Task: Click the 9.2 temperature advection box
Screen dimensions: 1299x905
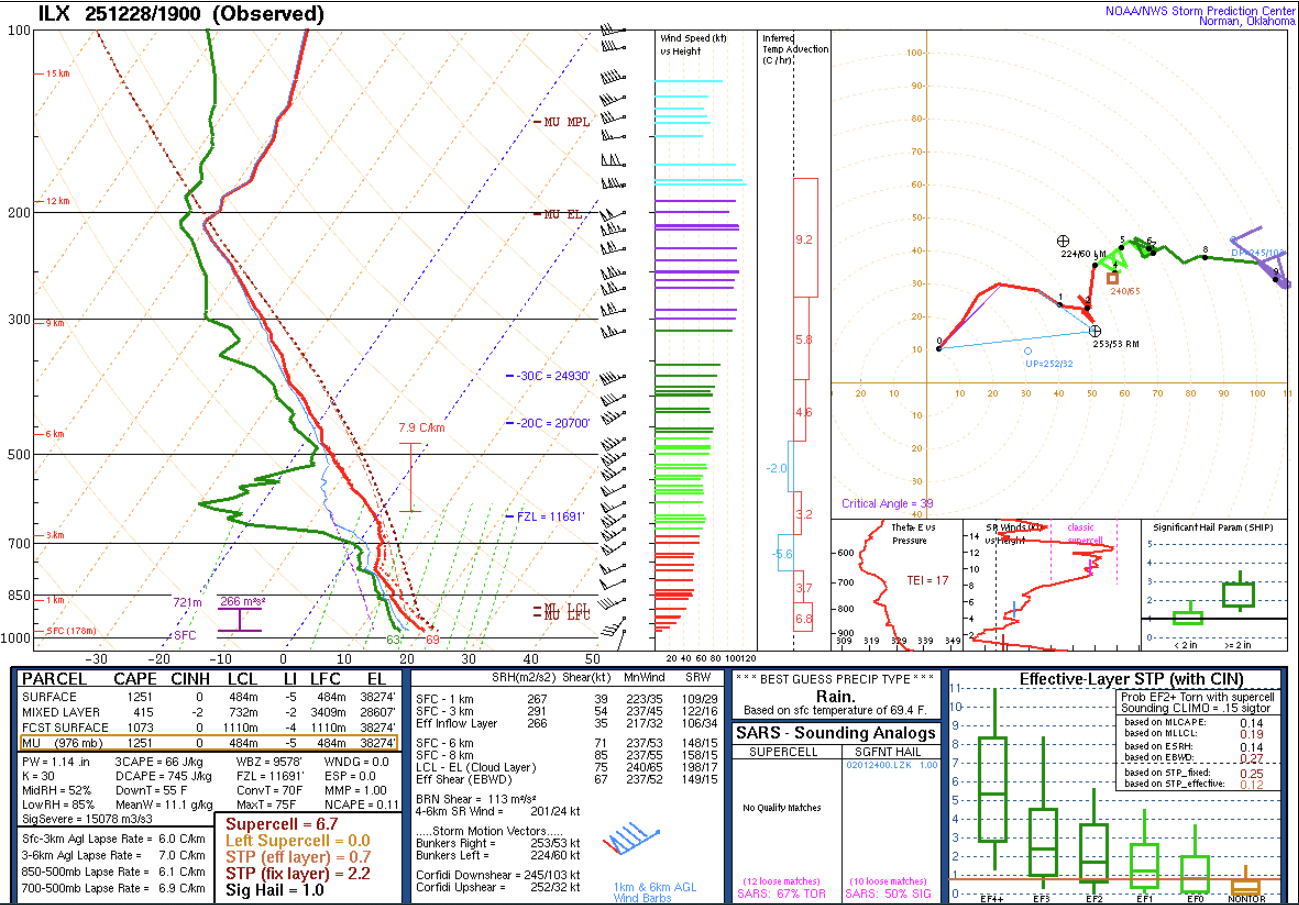Action: coord(804,239)
